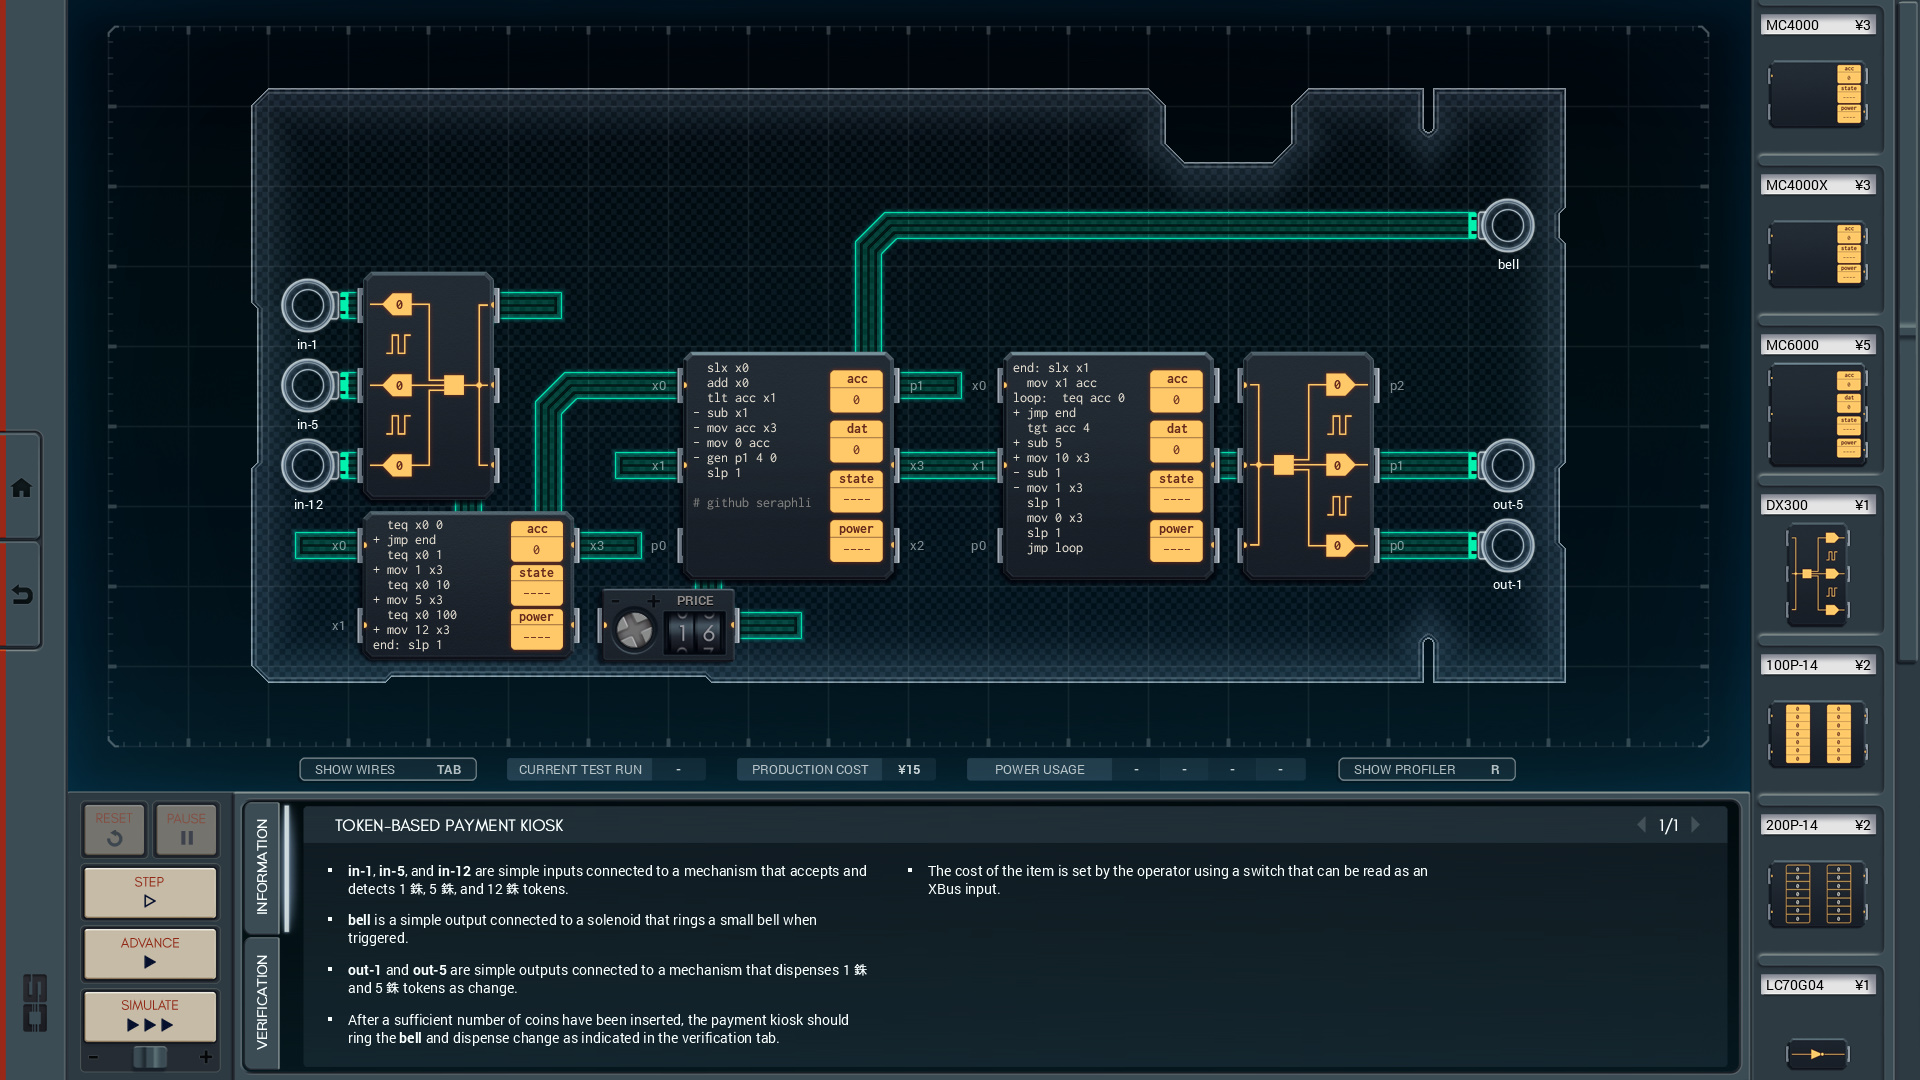Viewport: 1920px width, 1080px height.
Task: Choose the 200P-14 memory chip
Action: (1817, 893)
